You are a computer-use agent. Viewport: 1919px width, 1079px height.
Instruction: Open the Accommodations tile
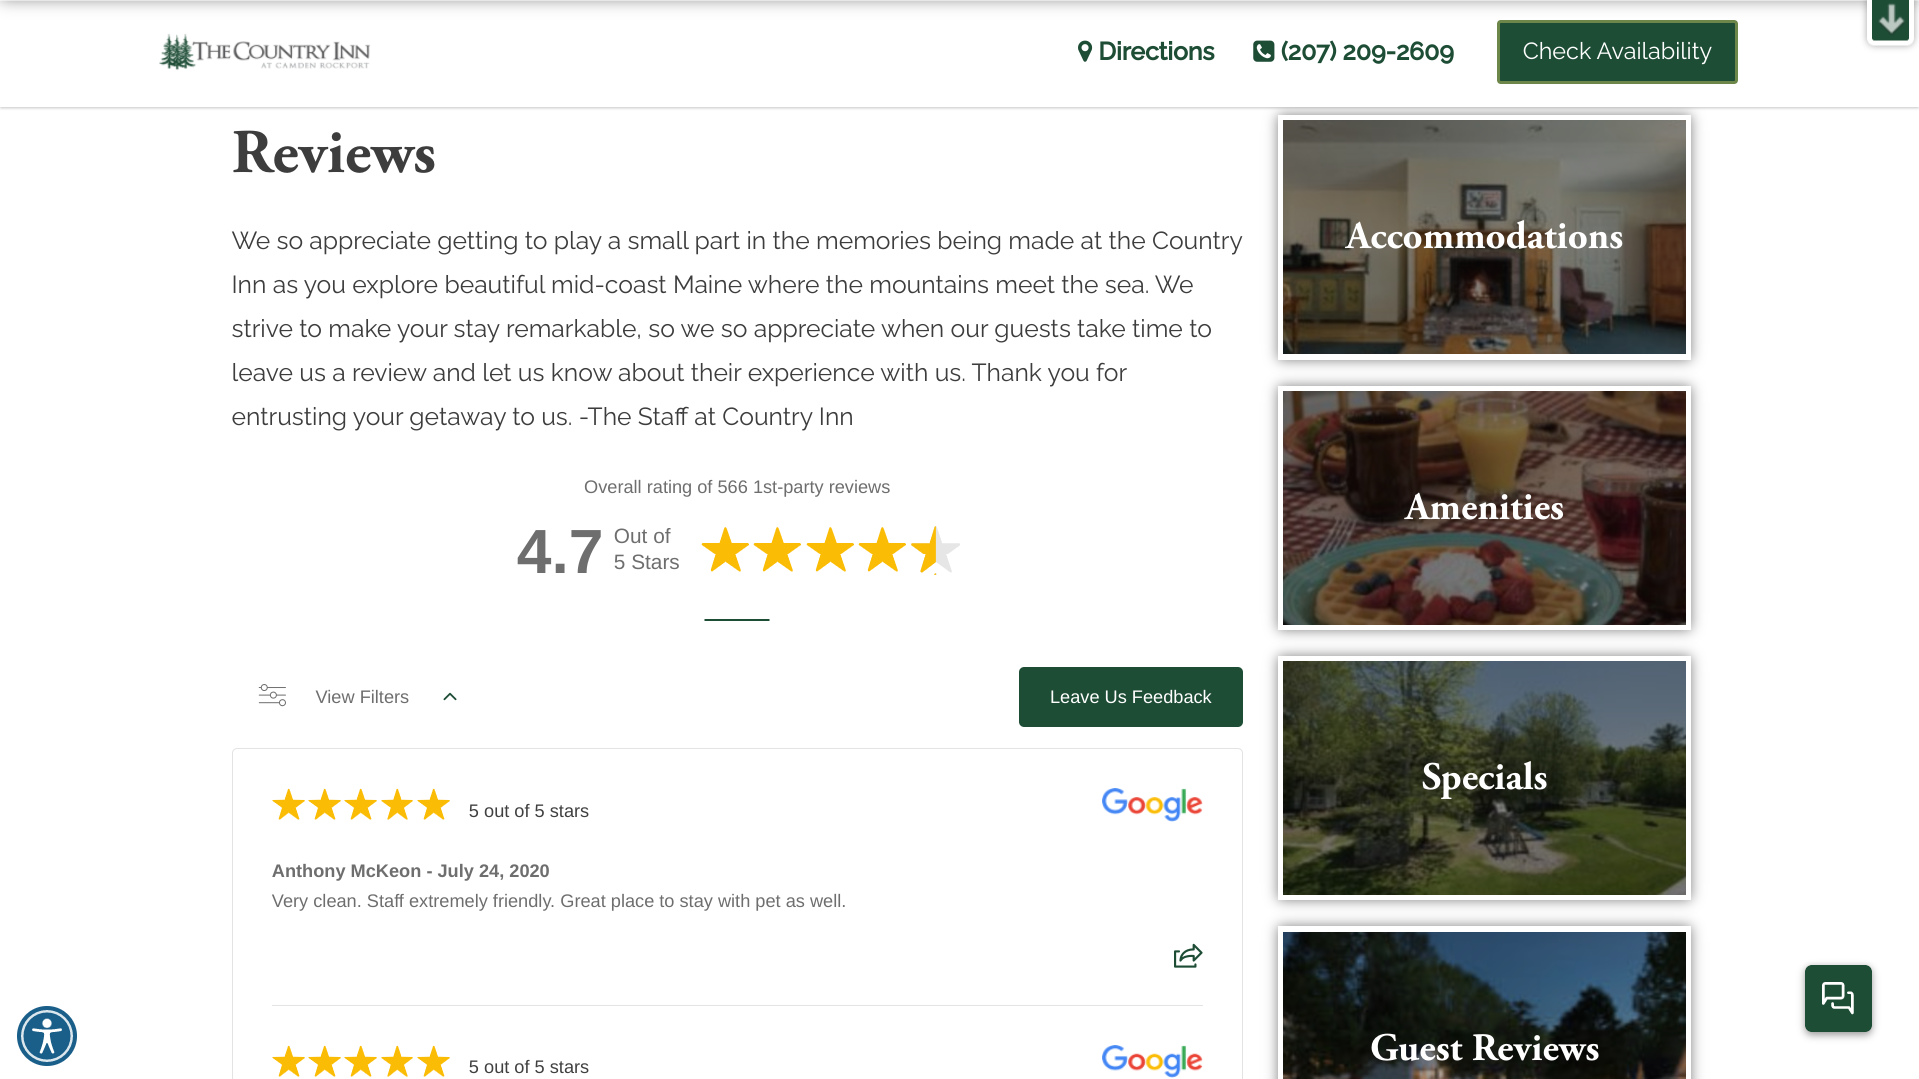[x=1484, y=237]
